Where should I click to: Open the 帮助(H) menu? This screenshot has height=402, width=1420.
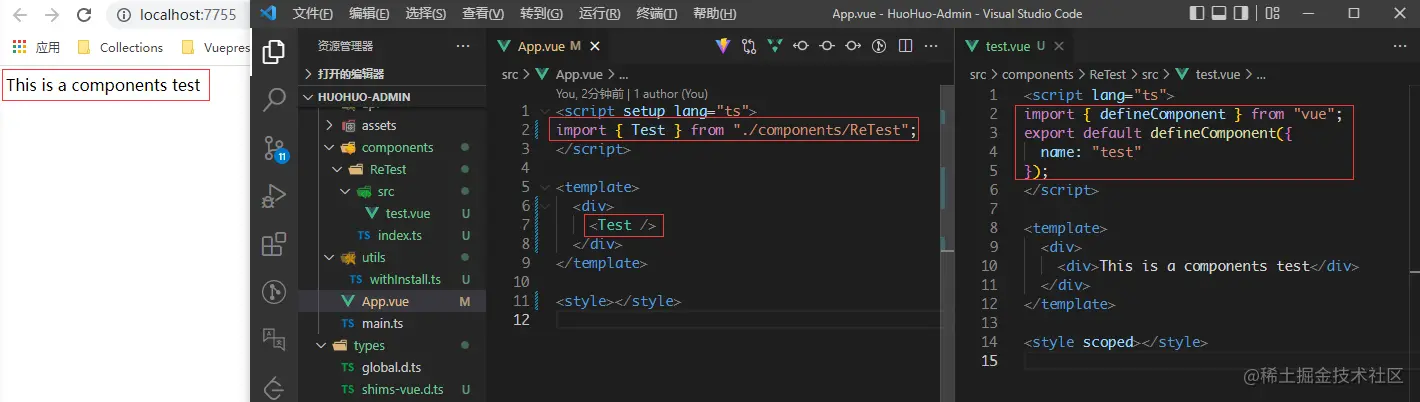click(x=715, y=14)
